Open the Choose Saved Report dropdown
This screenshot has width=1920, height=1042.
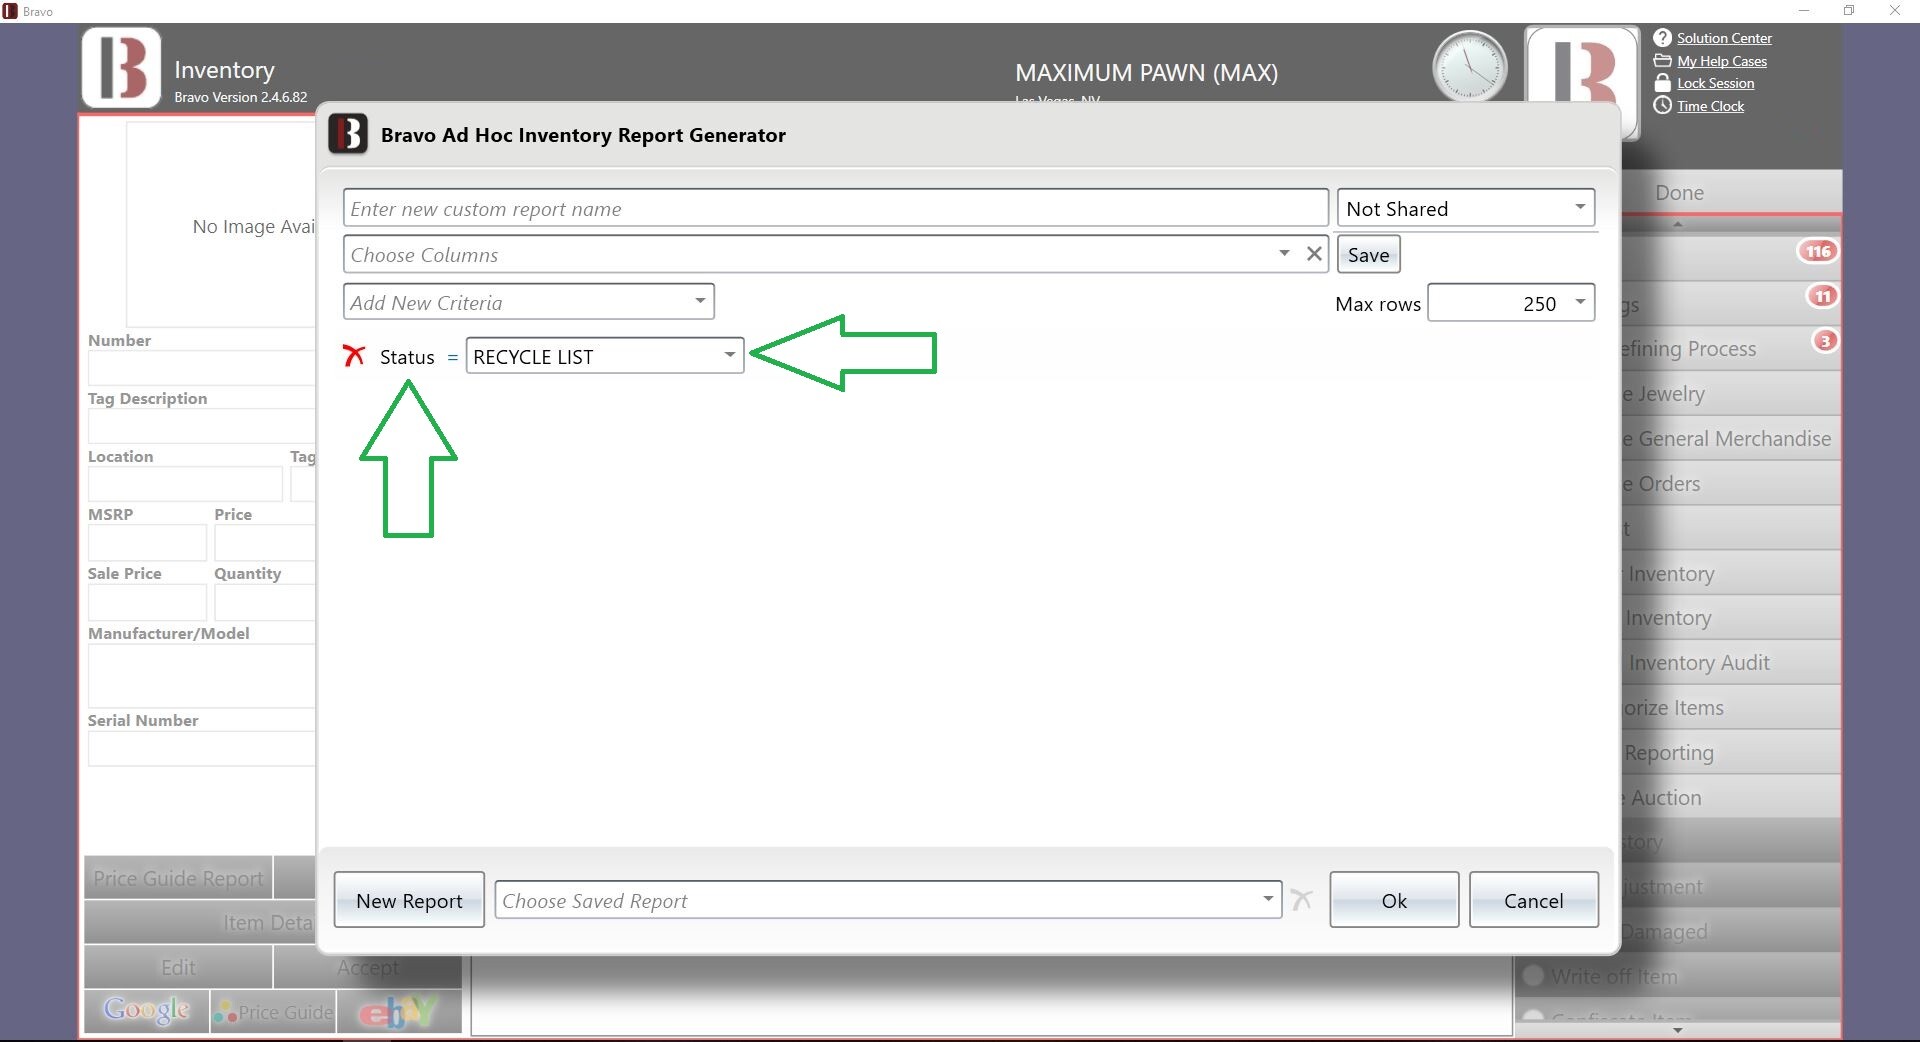point(888,900)
